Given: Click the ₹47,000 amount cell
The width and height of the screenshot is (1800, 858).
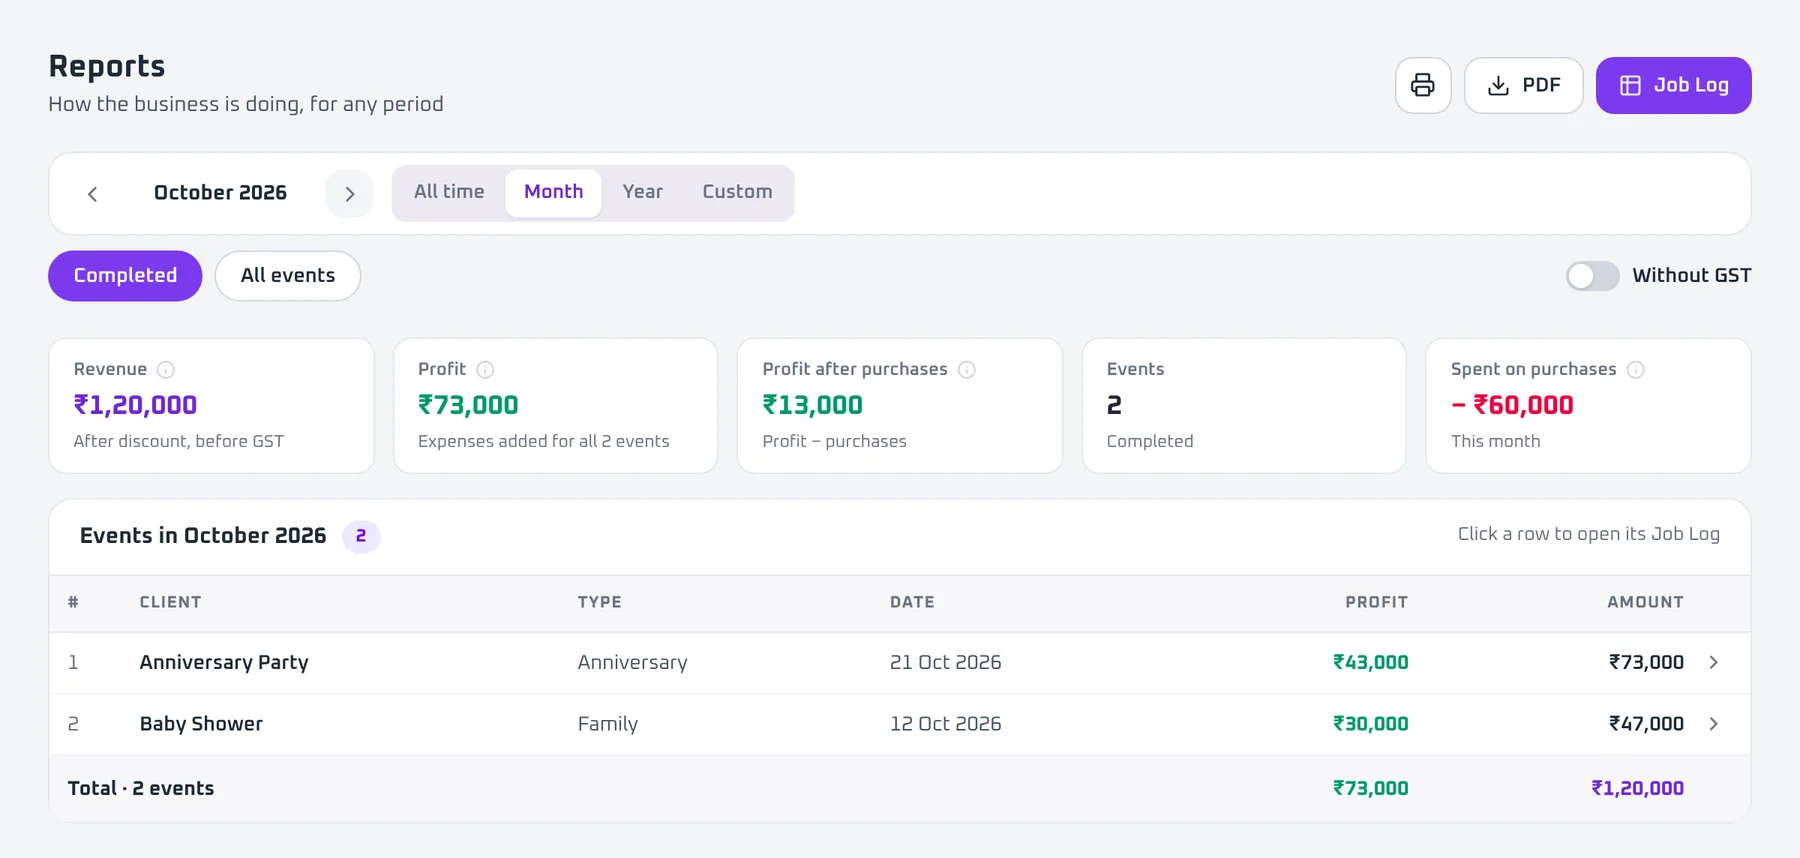Looking at the screenshot, I should pos(1646,724).
